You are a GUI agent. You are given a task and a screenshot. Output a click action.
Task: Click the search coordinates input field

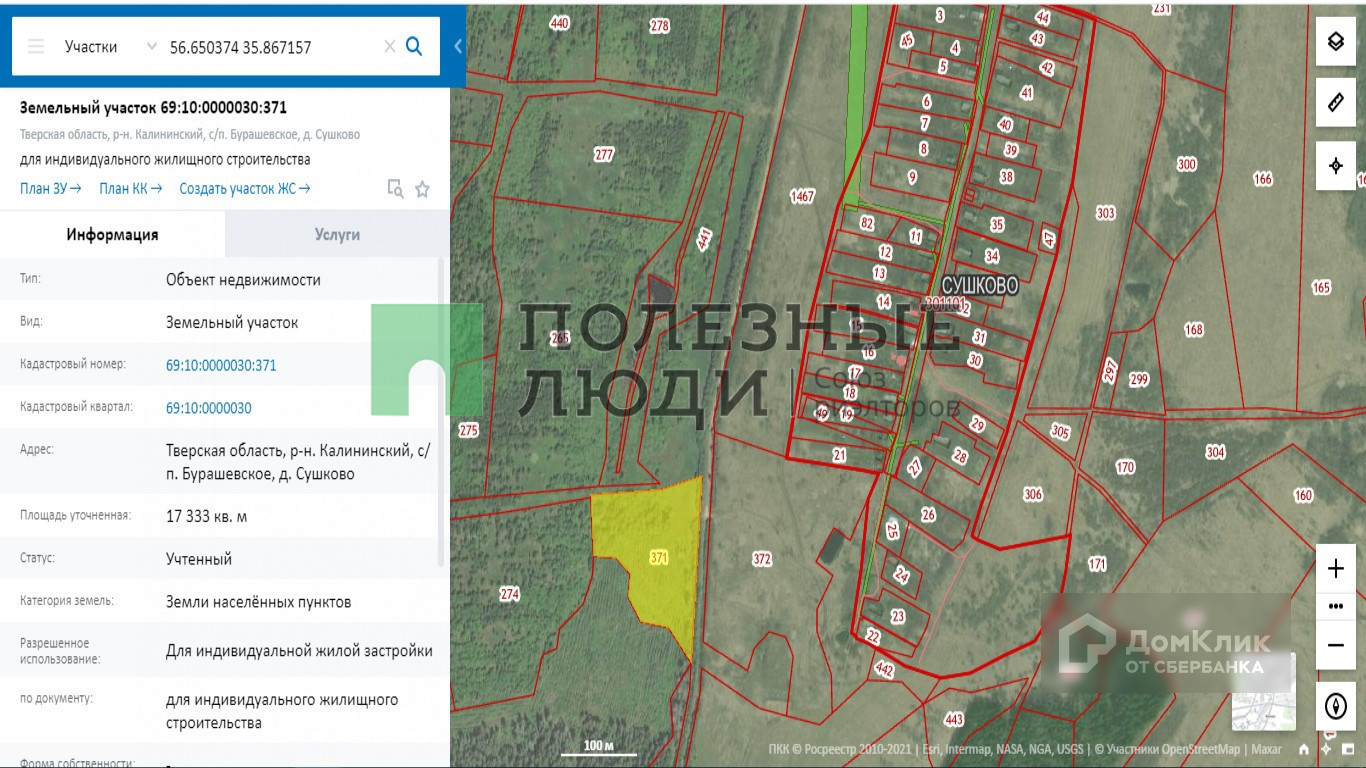click(270, 47)
